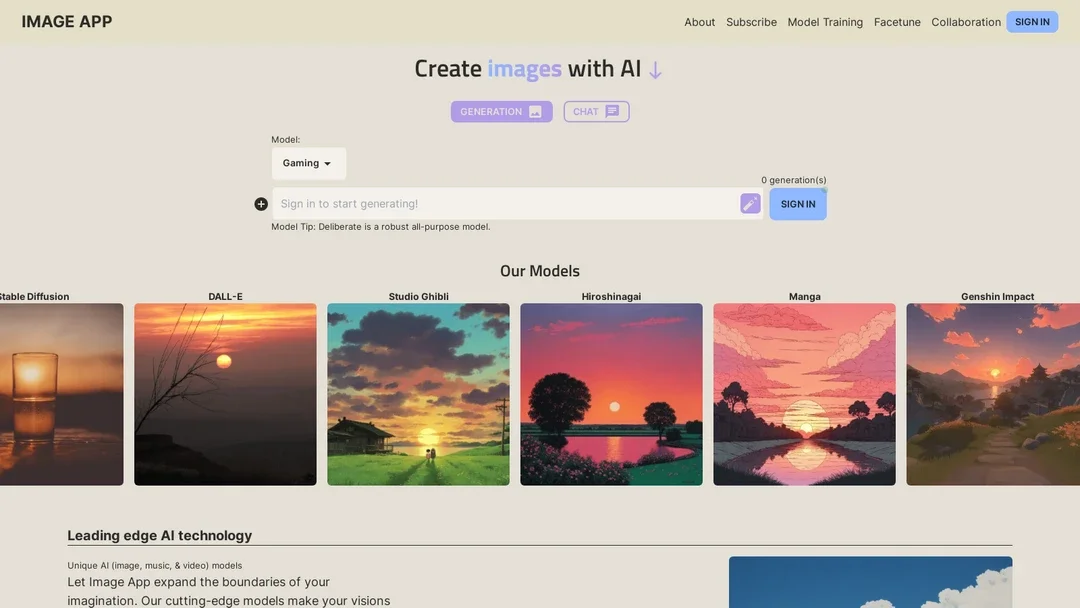Switch to Chat mode
Image resolution: width=1080 pixels, height=608 pixels.
tap(596, 112)
